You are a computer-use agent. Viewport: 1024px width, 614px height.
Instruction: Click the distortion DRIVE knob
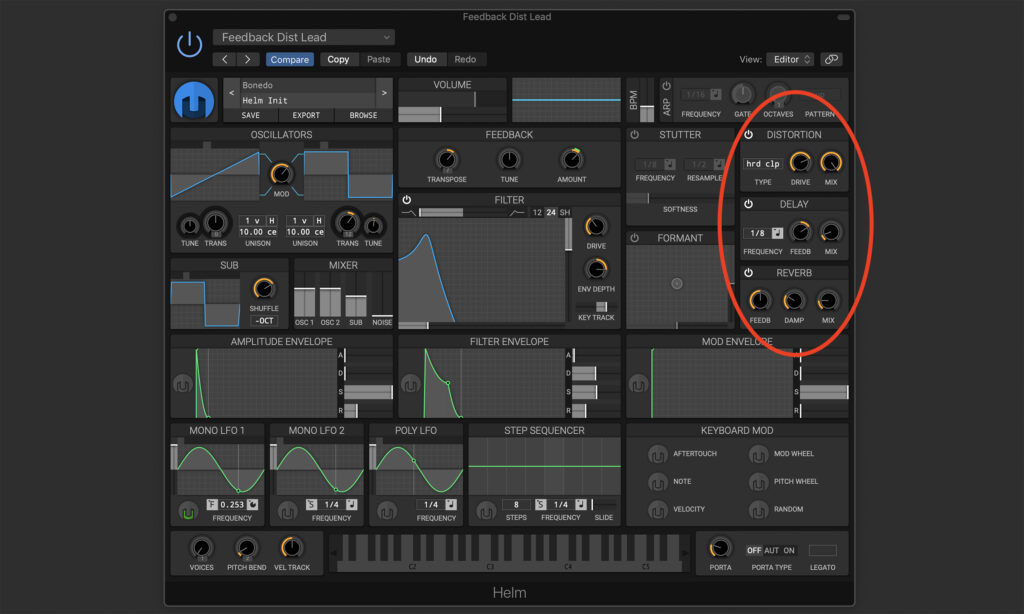(x=800, y=163)
